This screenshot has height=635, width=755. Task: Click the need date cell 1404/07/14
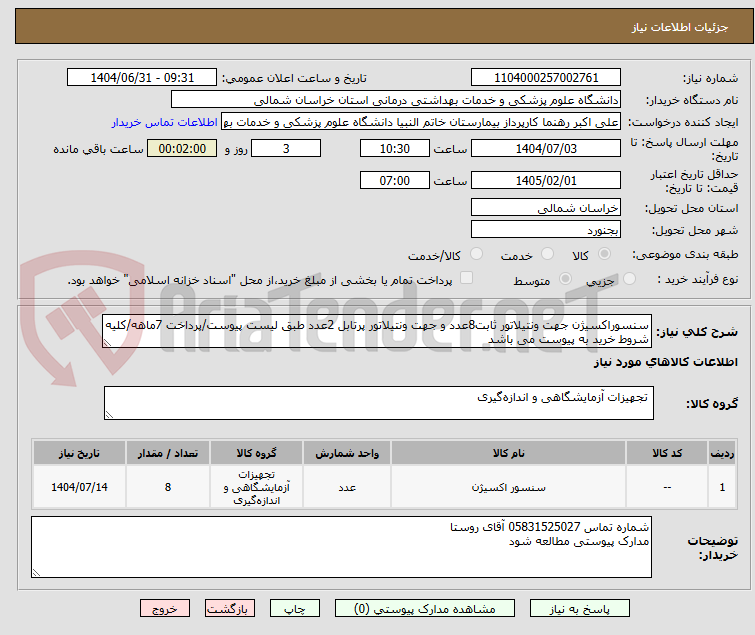tap(79, 487)
